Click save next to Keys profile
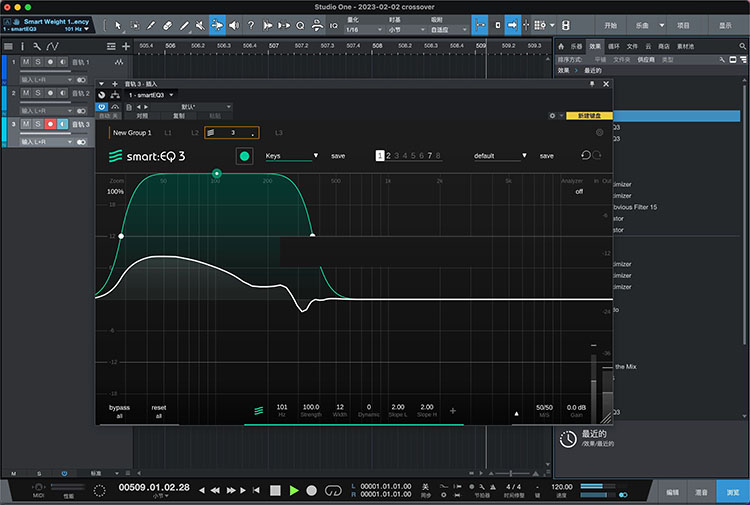This screenshot has width=750, height=505. click(338, 156)
